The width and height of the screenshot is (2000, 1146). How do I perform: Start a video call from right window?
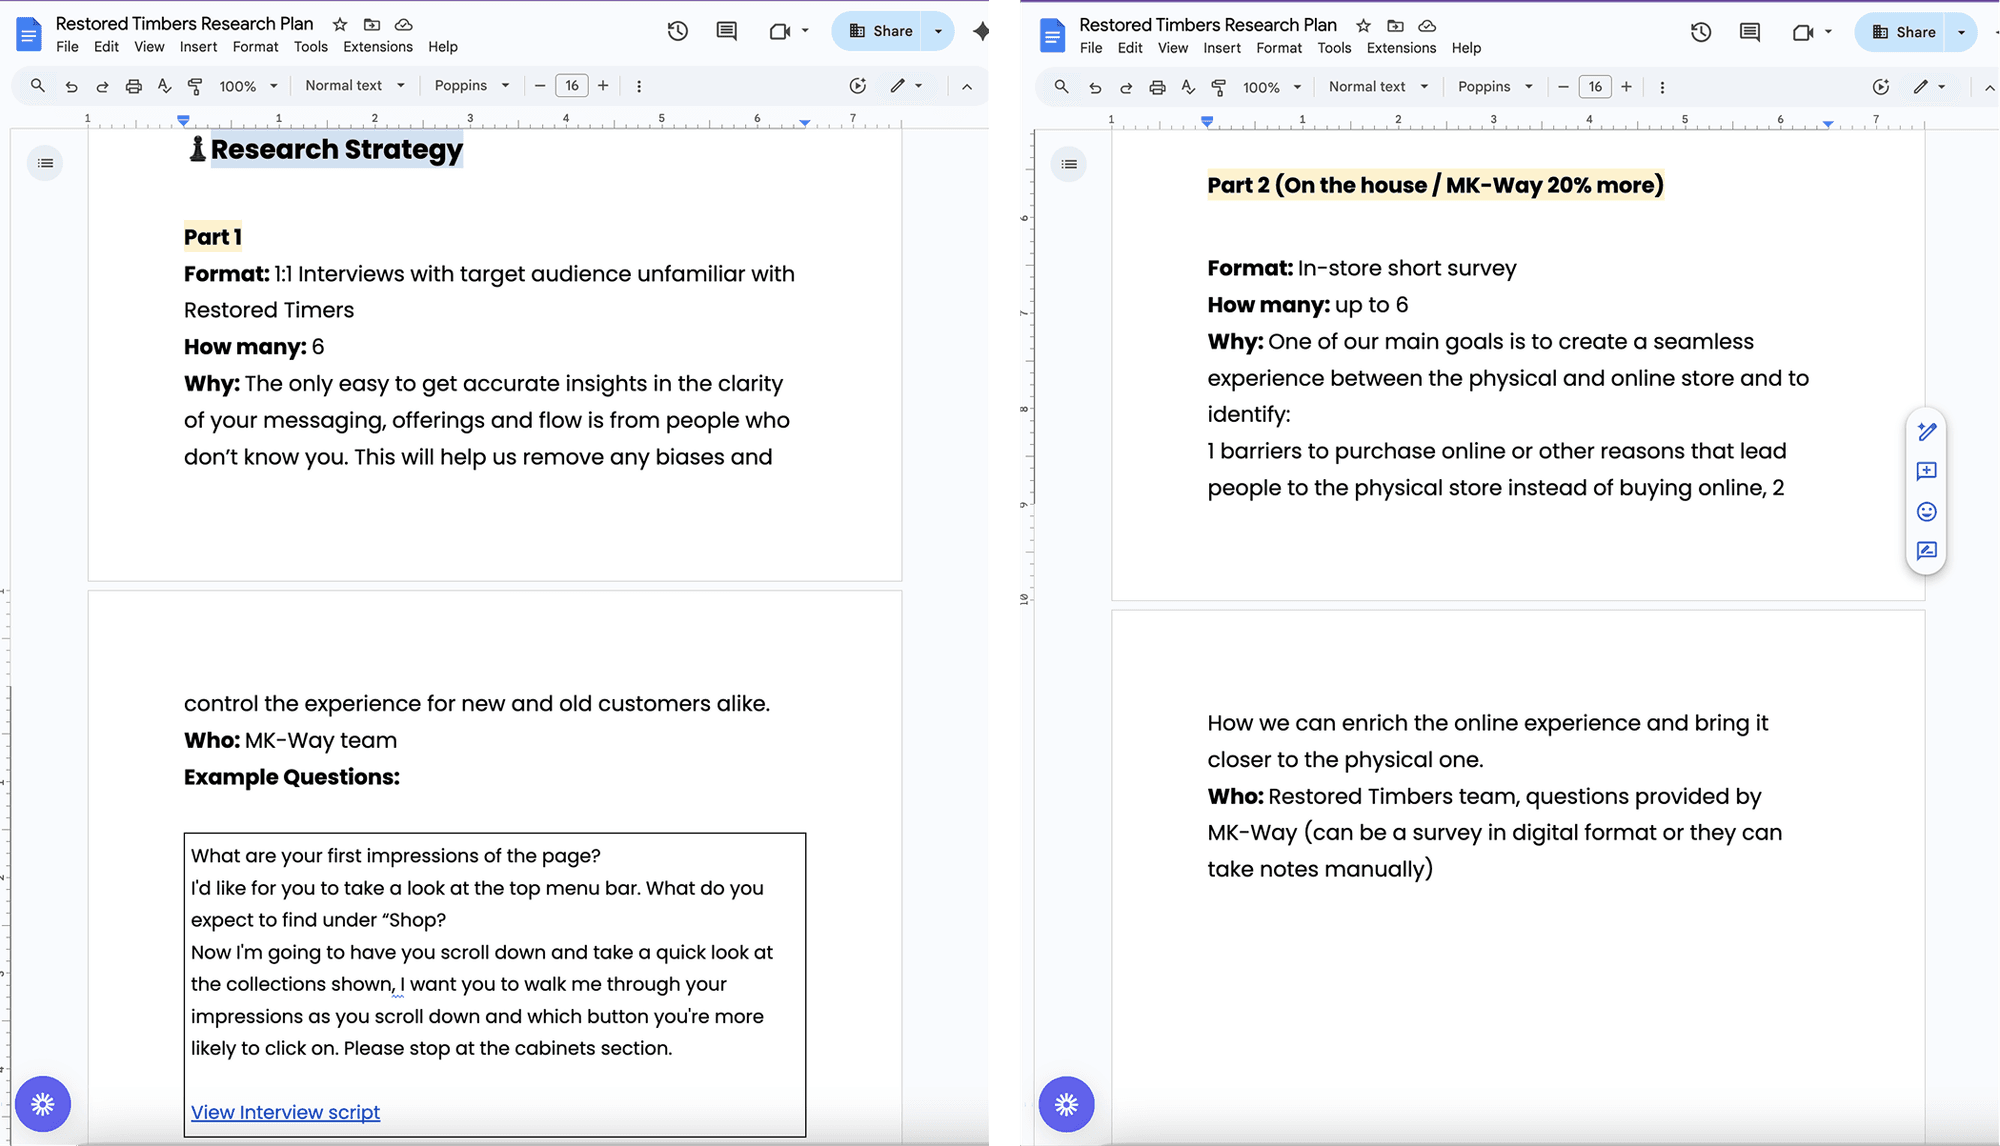tap(1803, 32)
